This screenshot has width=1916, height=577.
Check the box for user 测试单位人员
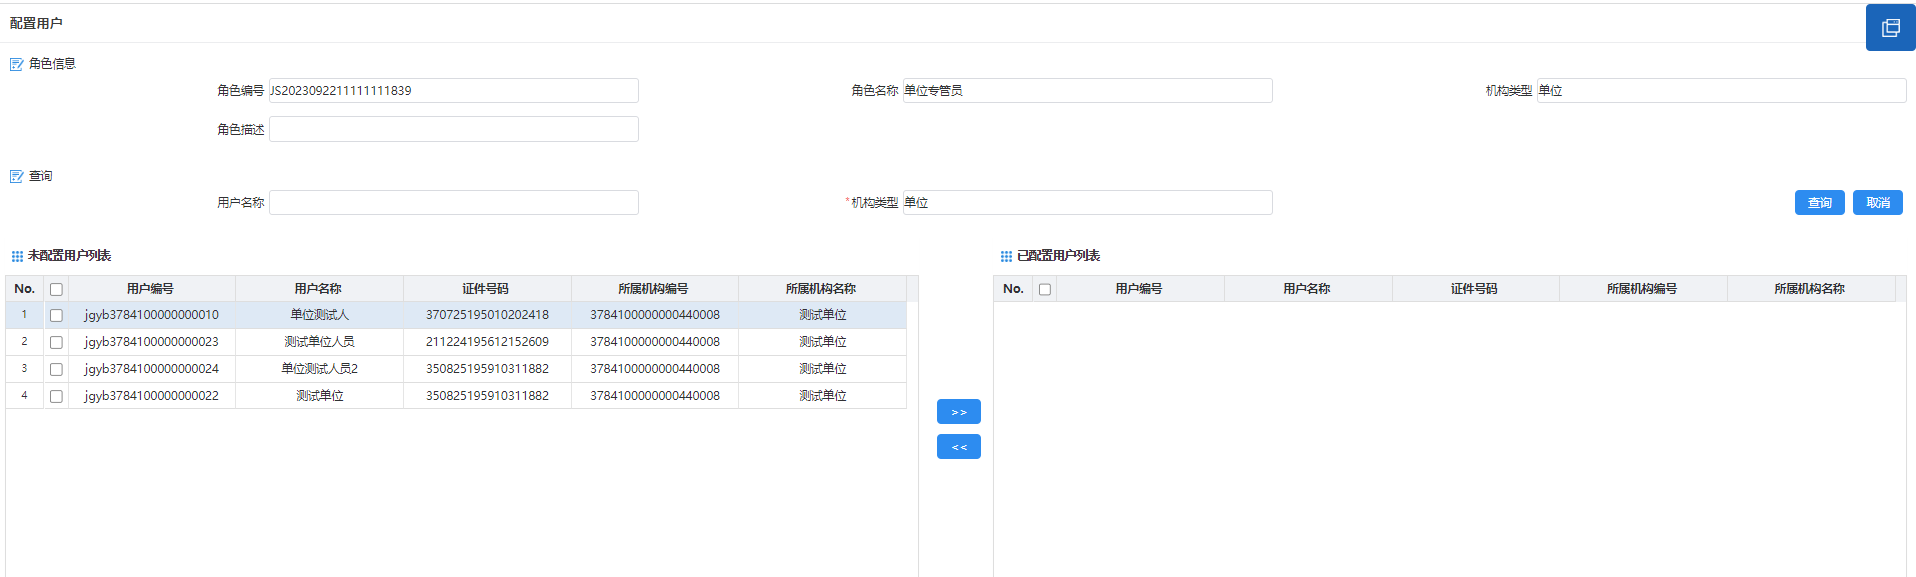pyautogui.click(x=56, y=342)
